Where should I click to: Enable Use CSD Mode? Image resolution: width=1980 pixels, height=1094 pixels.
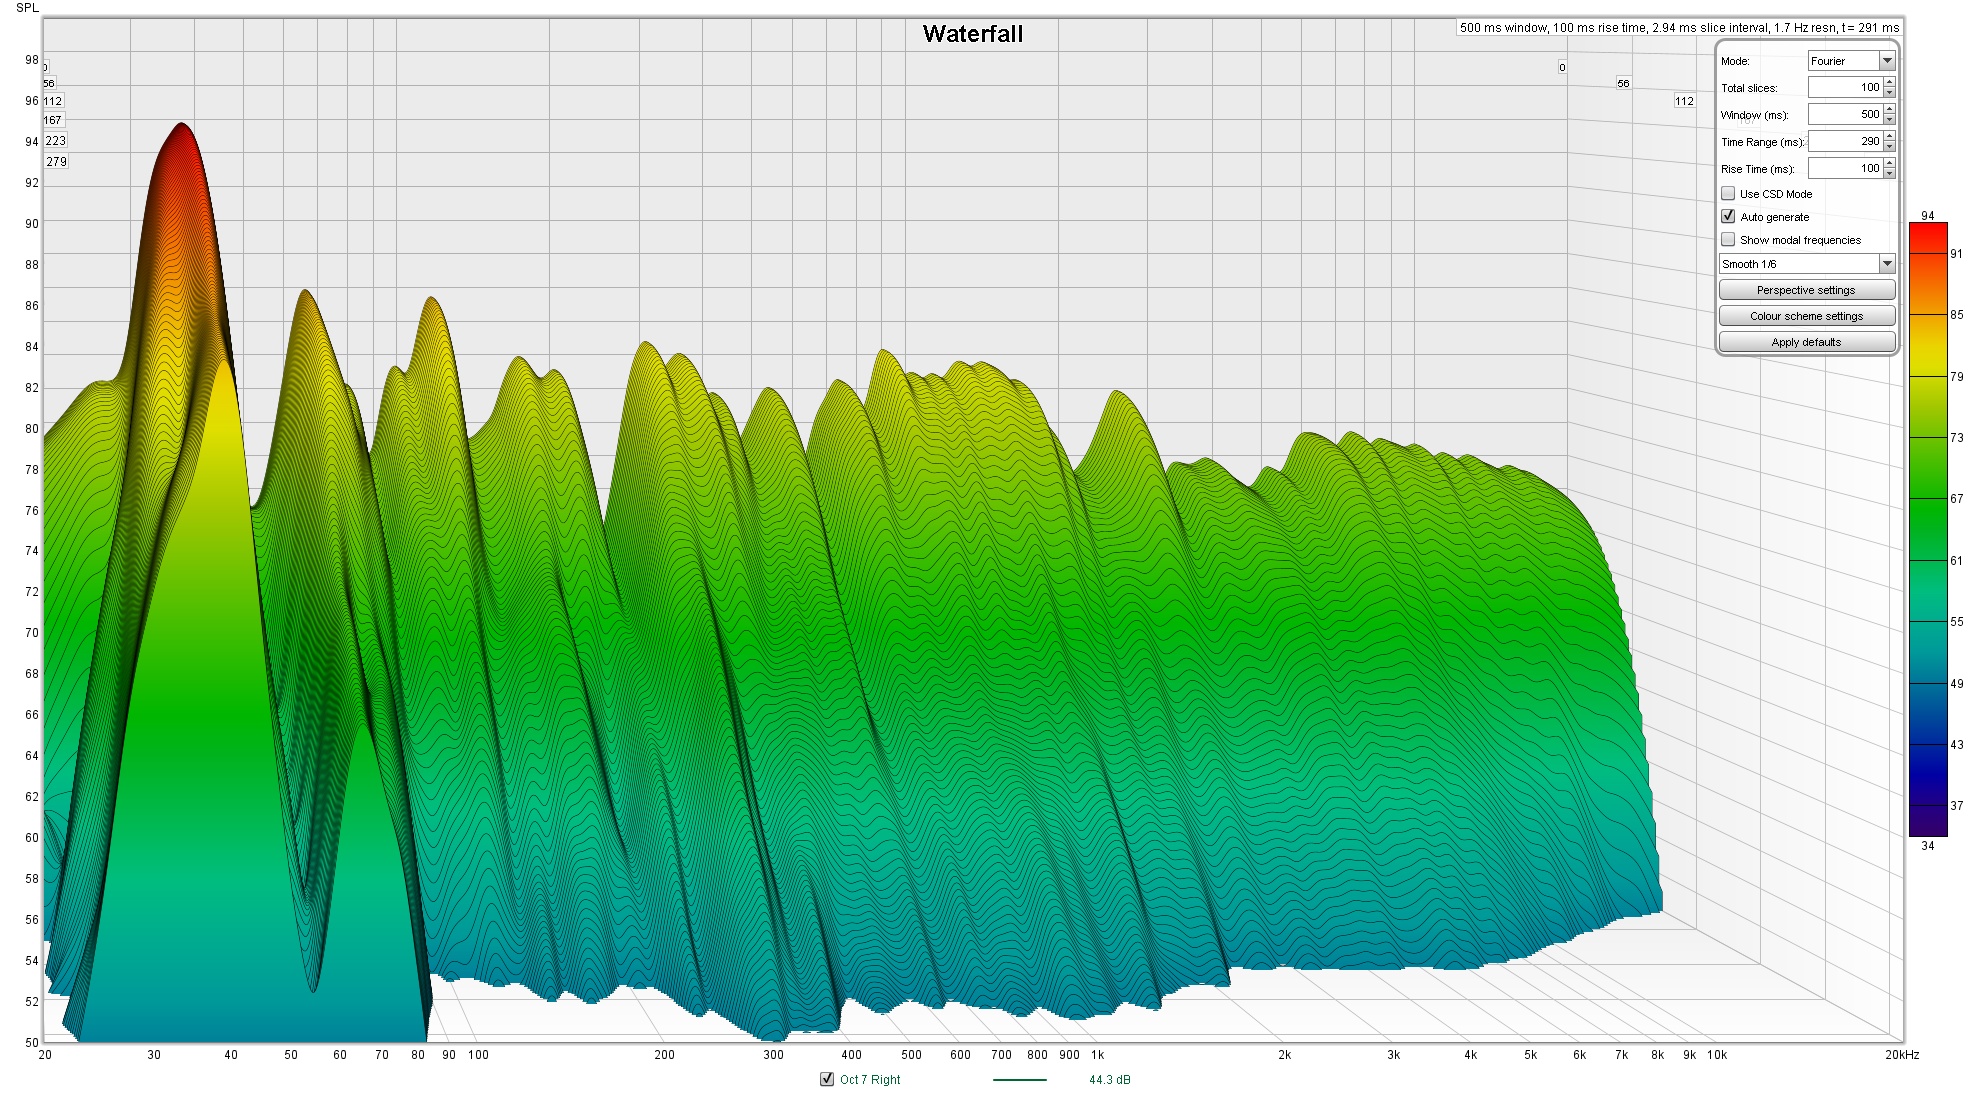point(1728,193)
